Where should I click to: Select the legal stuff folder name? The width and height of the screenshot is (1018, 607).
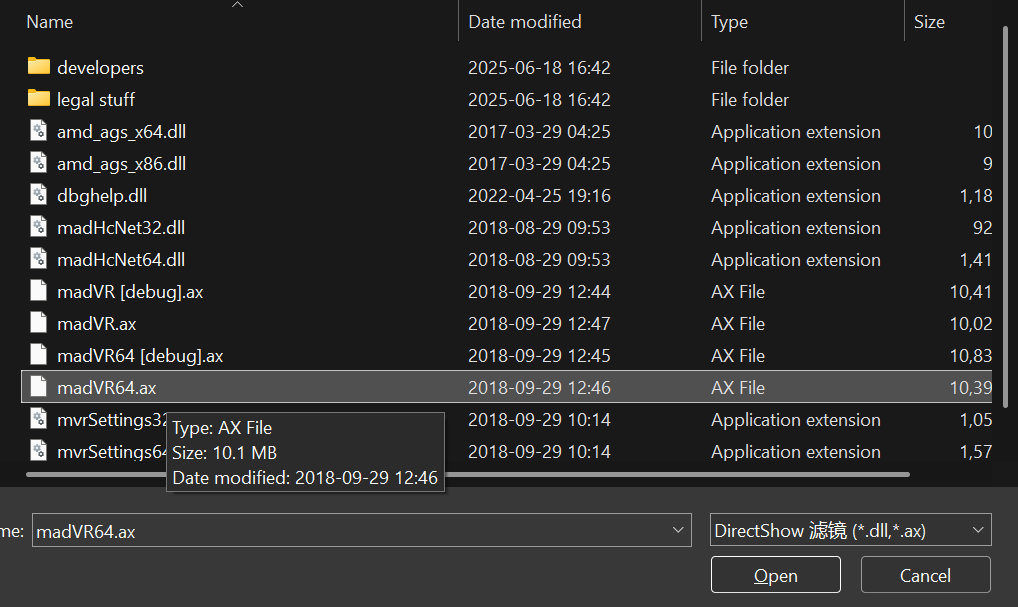[x=96, y=99]
